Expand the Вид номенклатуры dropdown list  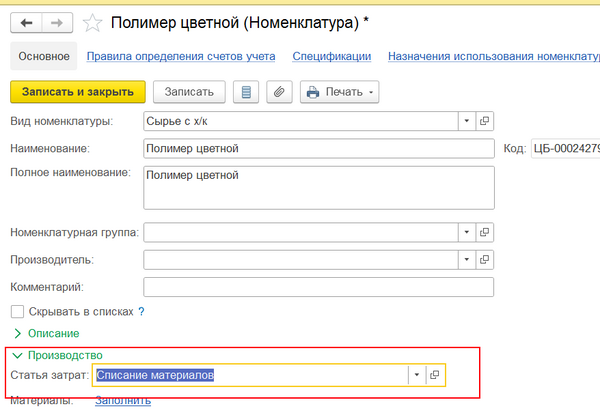pos(466,121)
